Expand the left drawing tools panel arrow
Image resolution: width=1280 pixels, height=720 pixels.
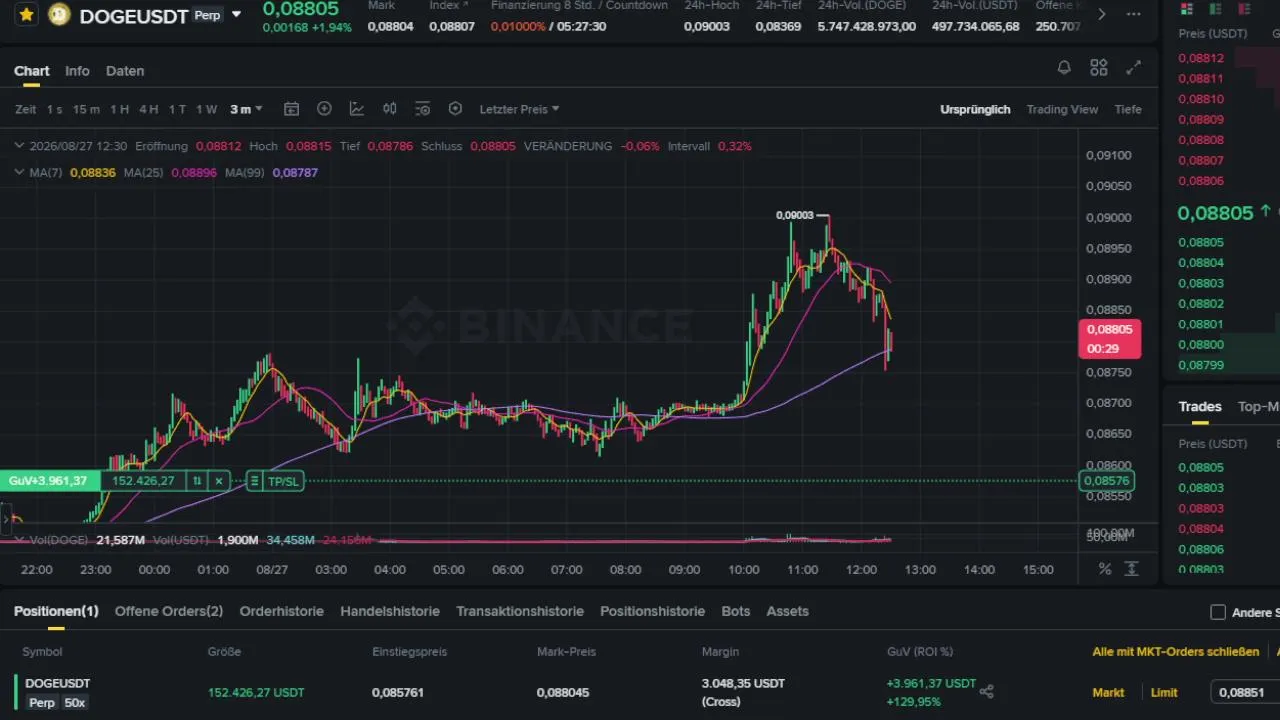(5, 519)
